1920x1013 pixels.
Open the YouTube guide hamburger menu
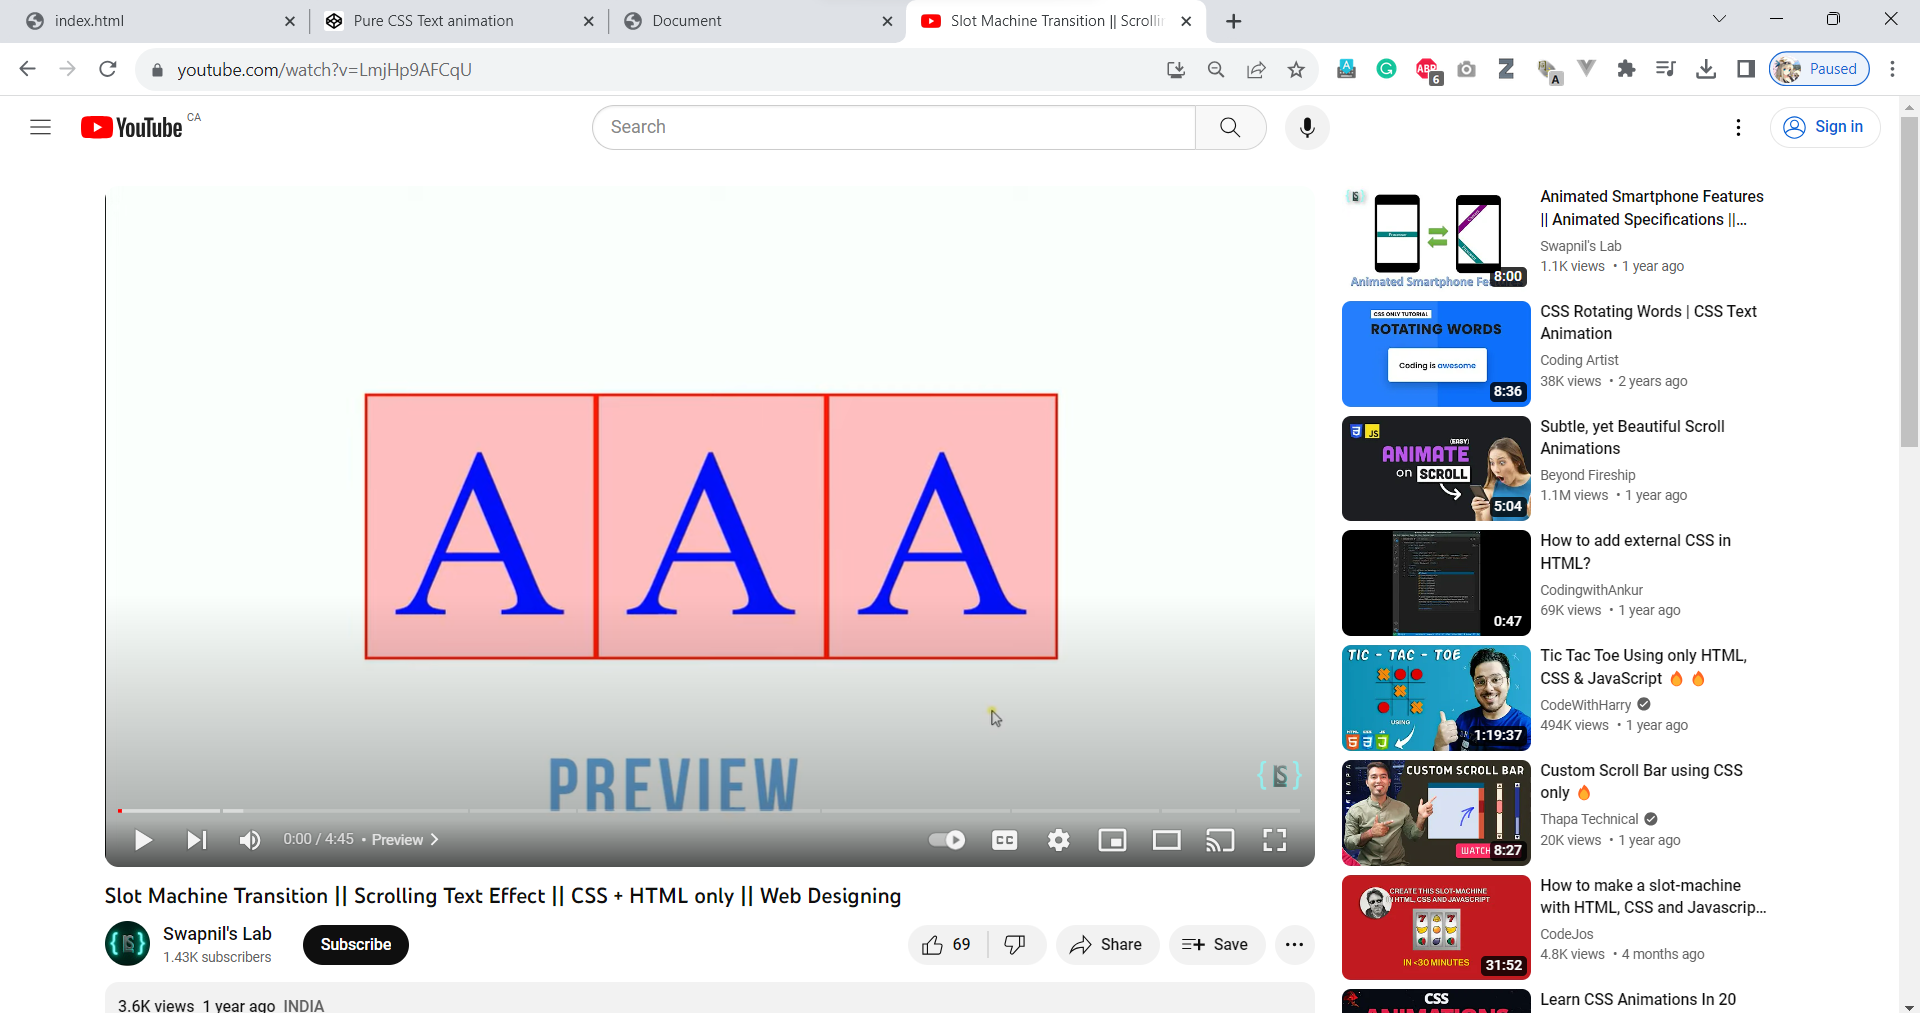[x=40, y=127]
